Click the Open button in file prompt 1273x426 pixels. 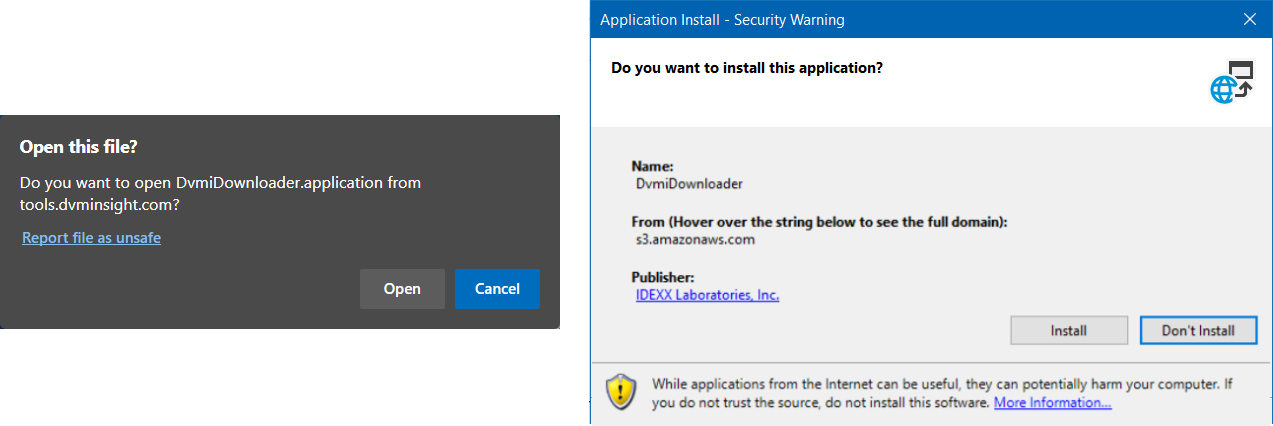pos(402,289)
